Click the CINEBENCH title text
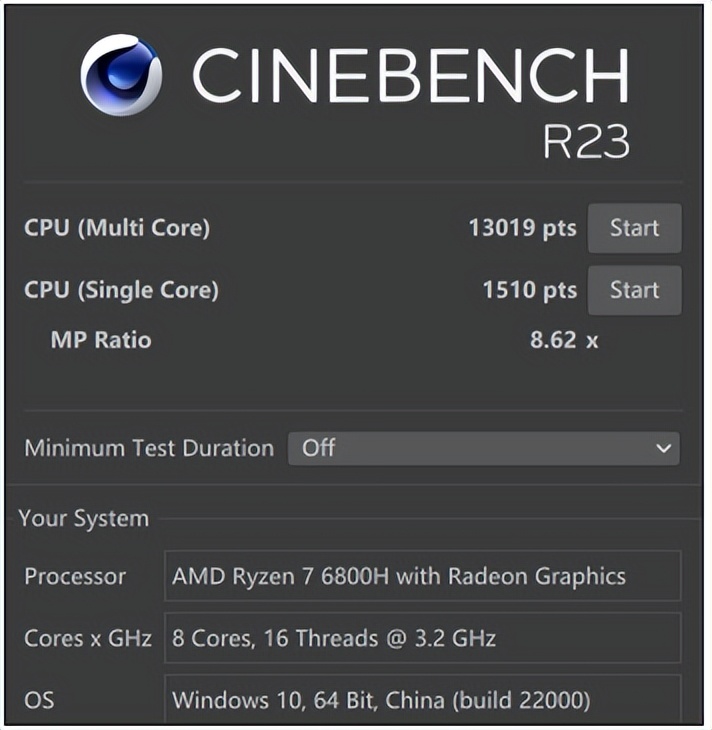Image resolution: width=712 pixels, height=730 pixels. pyautogui.click(x=410, y=76)
